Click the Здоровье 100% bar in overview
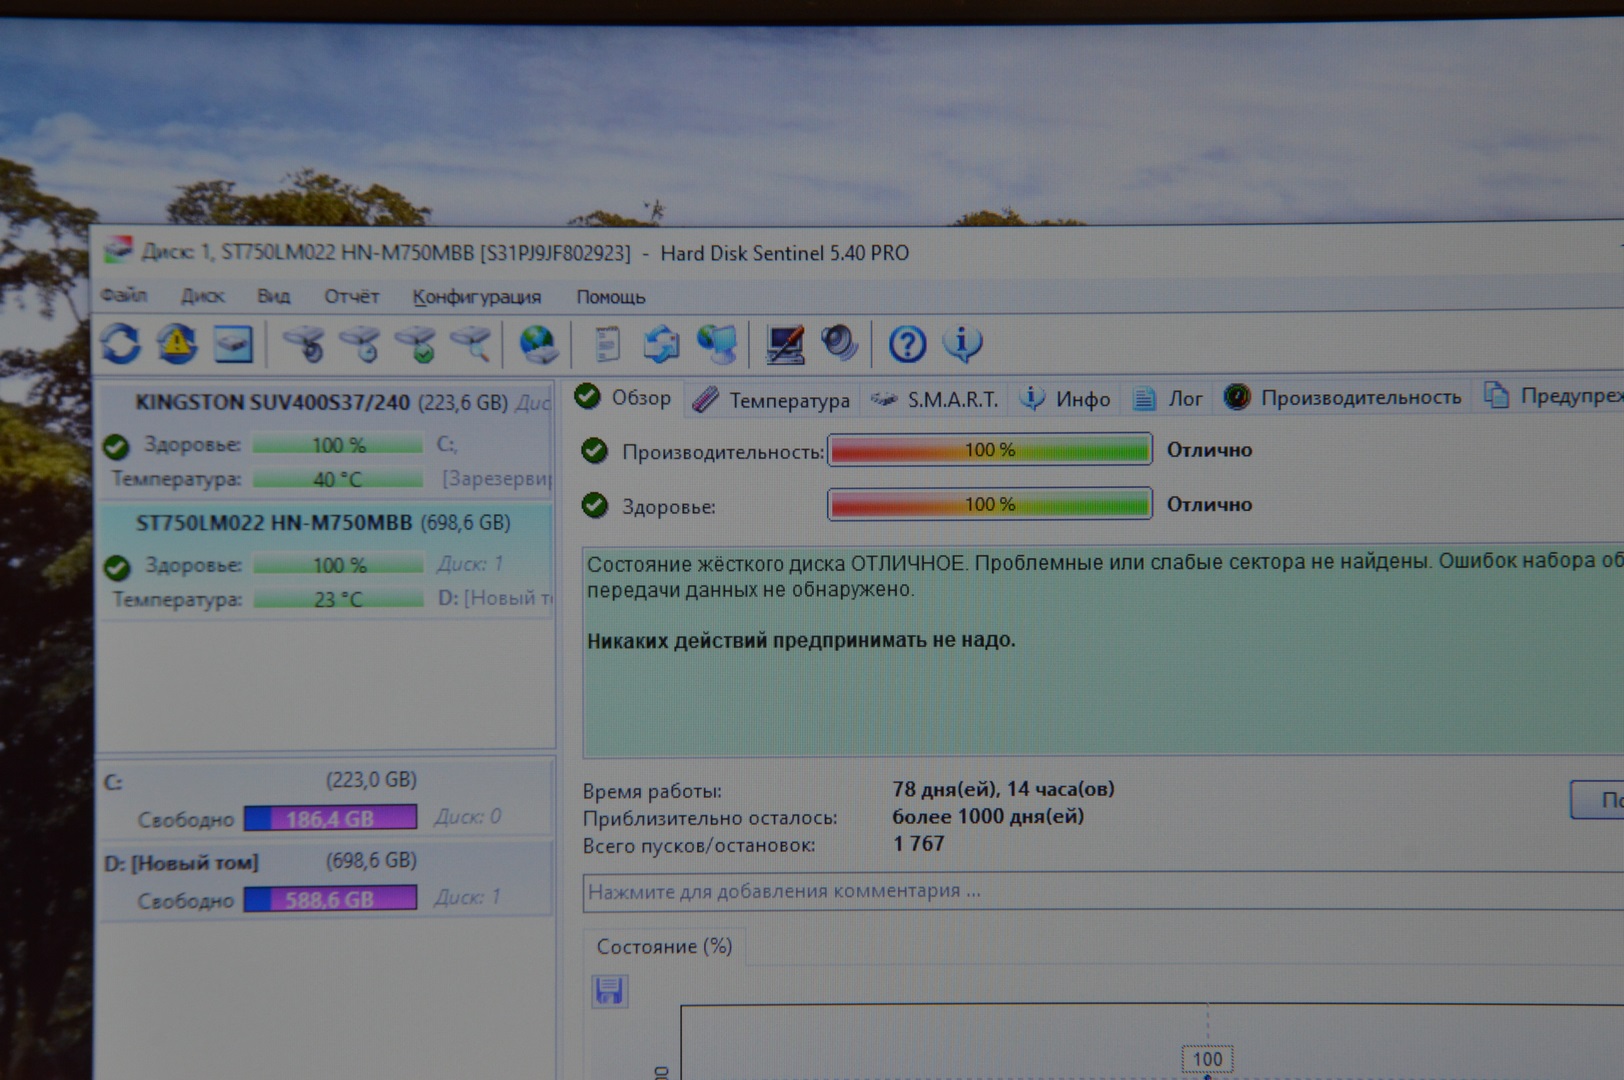1624x1080 pixels. 990,504
